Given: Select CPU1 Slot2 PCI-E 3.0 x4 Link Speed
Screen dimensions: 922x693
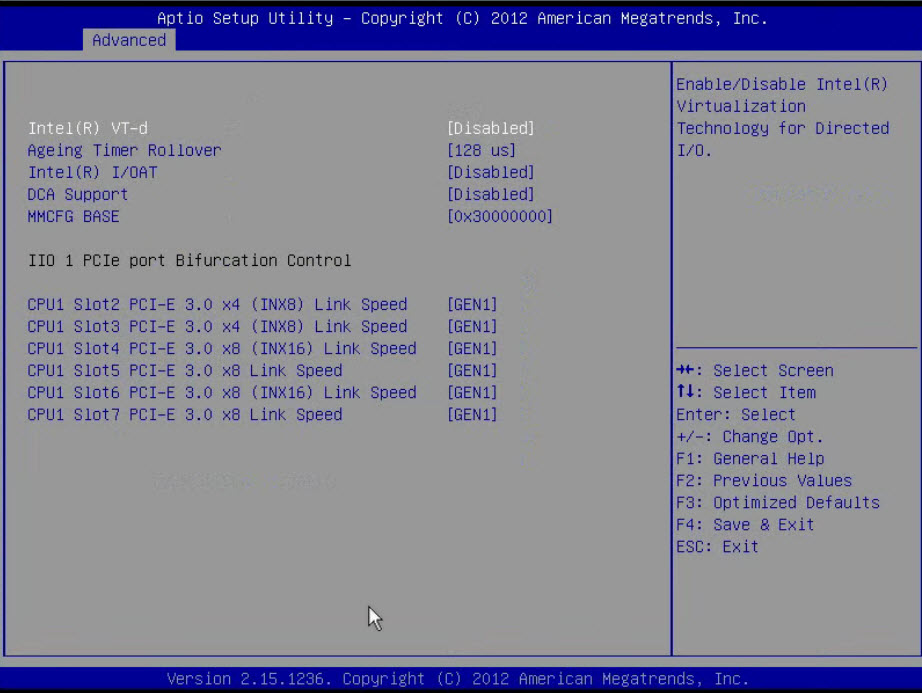Looking at the screenshot, I should point(217,304).
